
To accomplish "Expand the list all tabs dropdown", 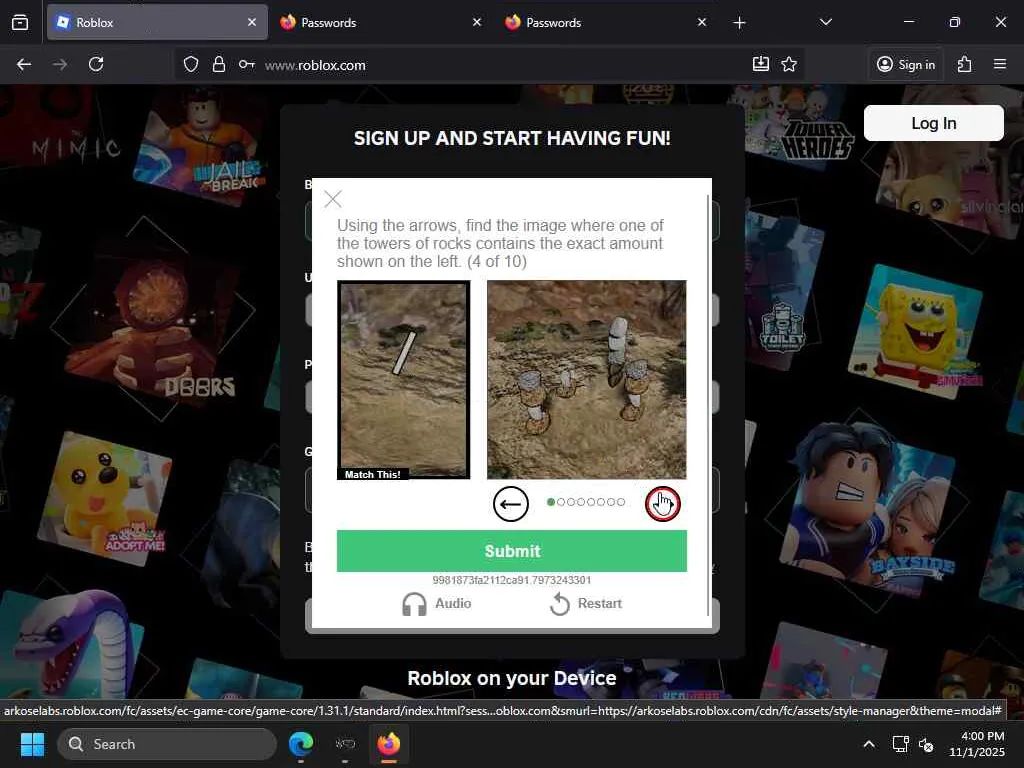I will (x=825, y=22).
